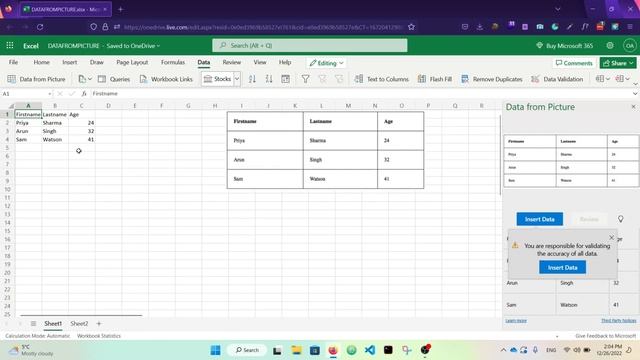
Task: Click the Search (Alt + Q) box
Action: click(x=310, y=45)
